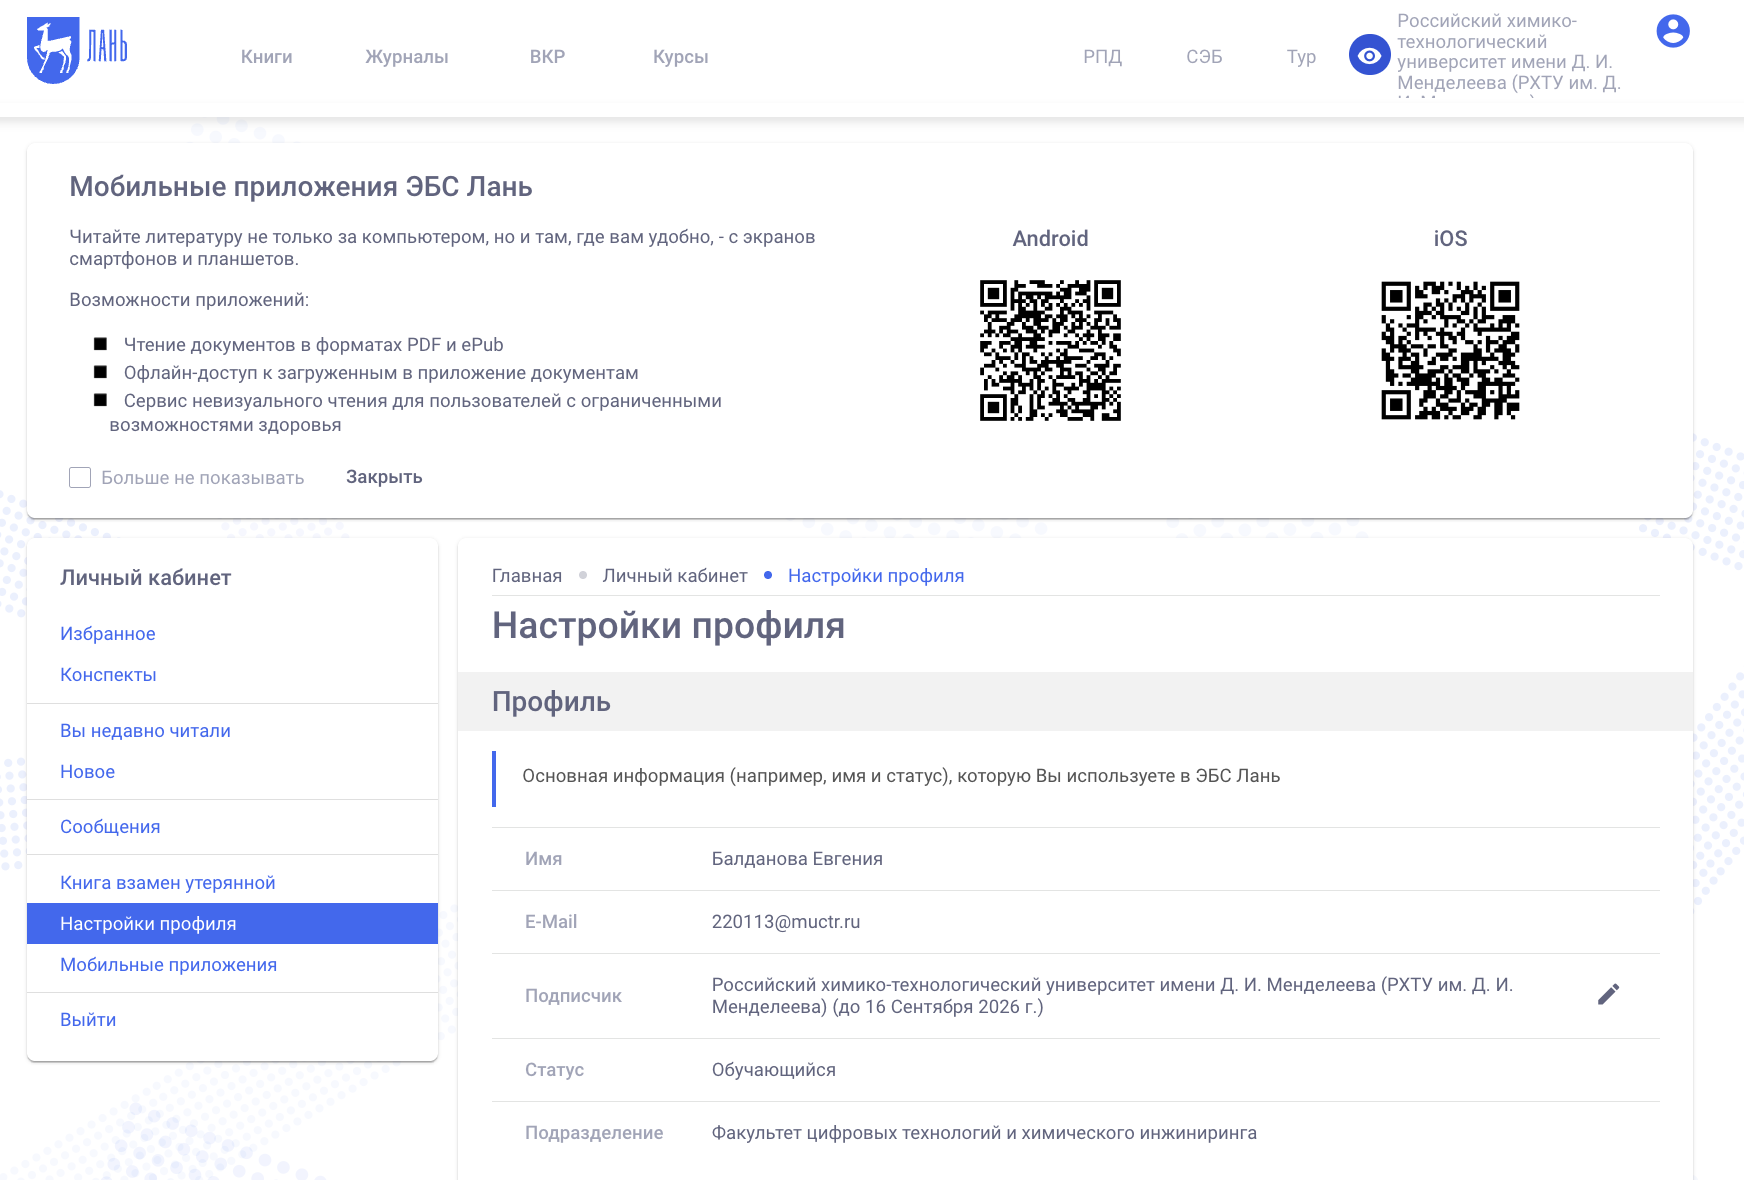The width and height of the screenshot is (1744, 1180).
Task: Select Сообщения in personal cabinet
Action: [110, 827]
